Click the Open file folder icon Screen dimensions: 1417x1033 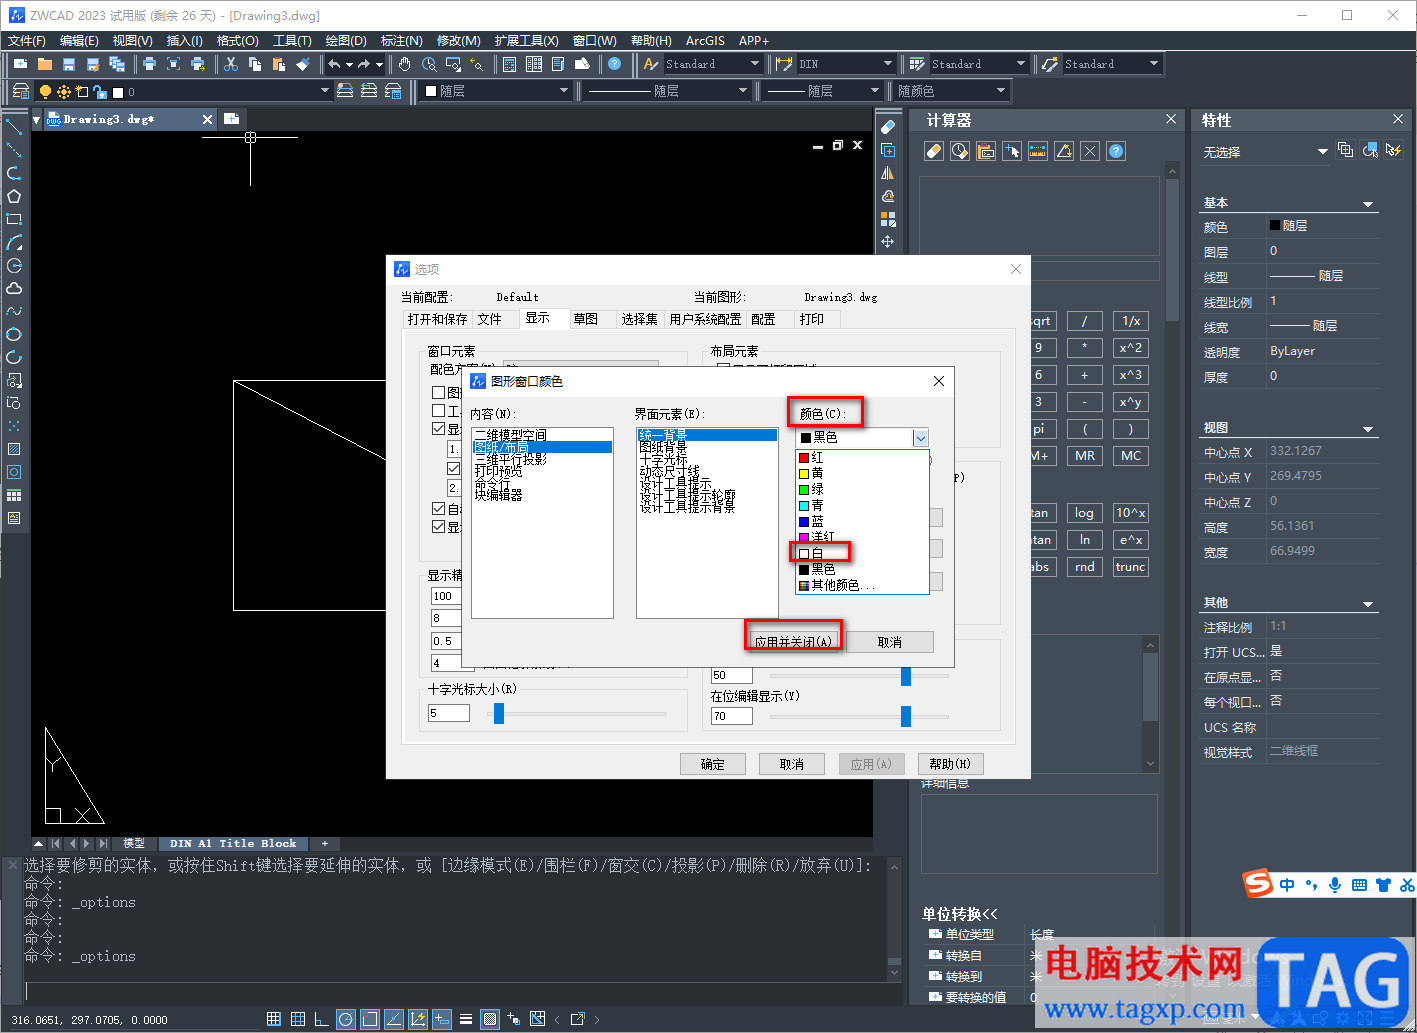click(x=45, y=64)
